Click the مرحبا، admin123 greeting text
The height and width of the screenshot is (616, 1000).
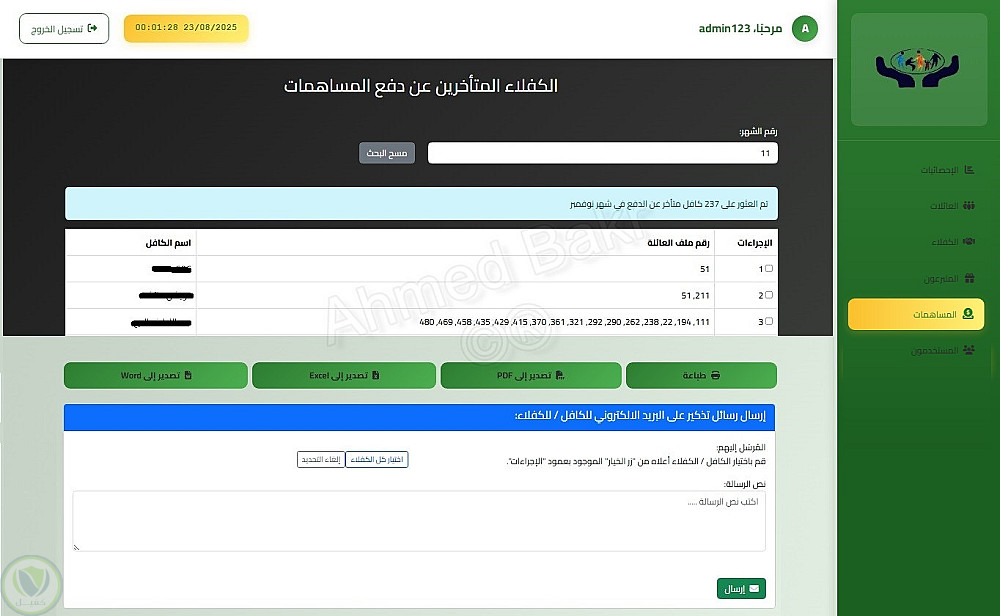tap(740, 29)
